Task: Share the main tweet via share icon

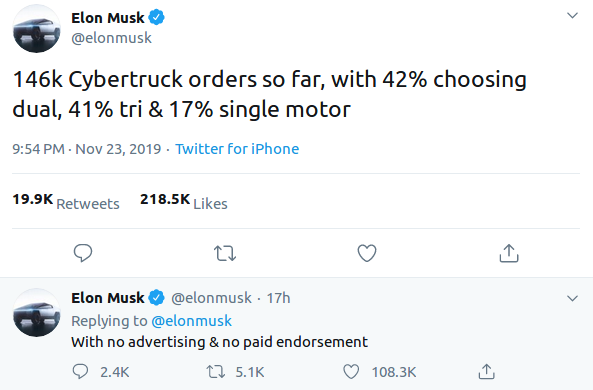Action: [509, 253]
